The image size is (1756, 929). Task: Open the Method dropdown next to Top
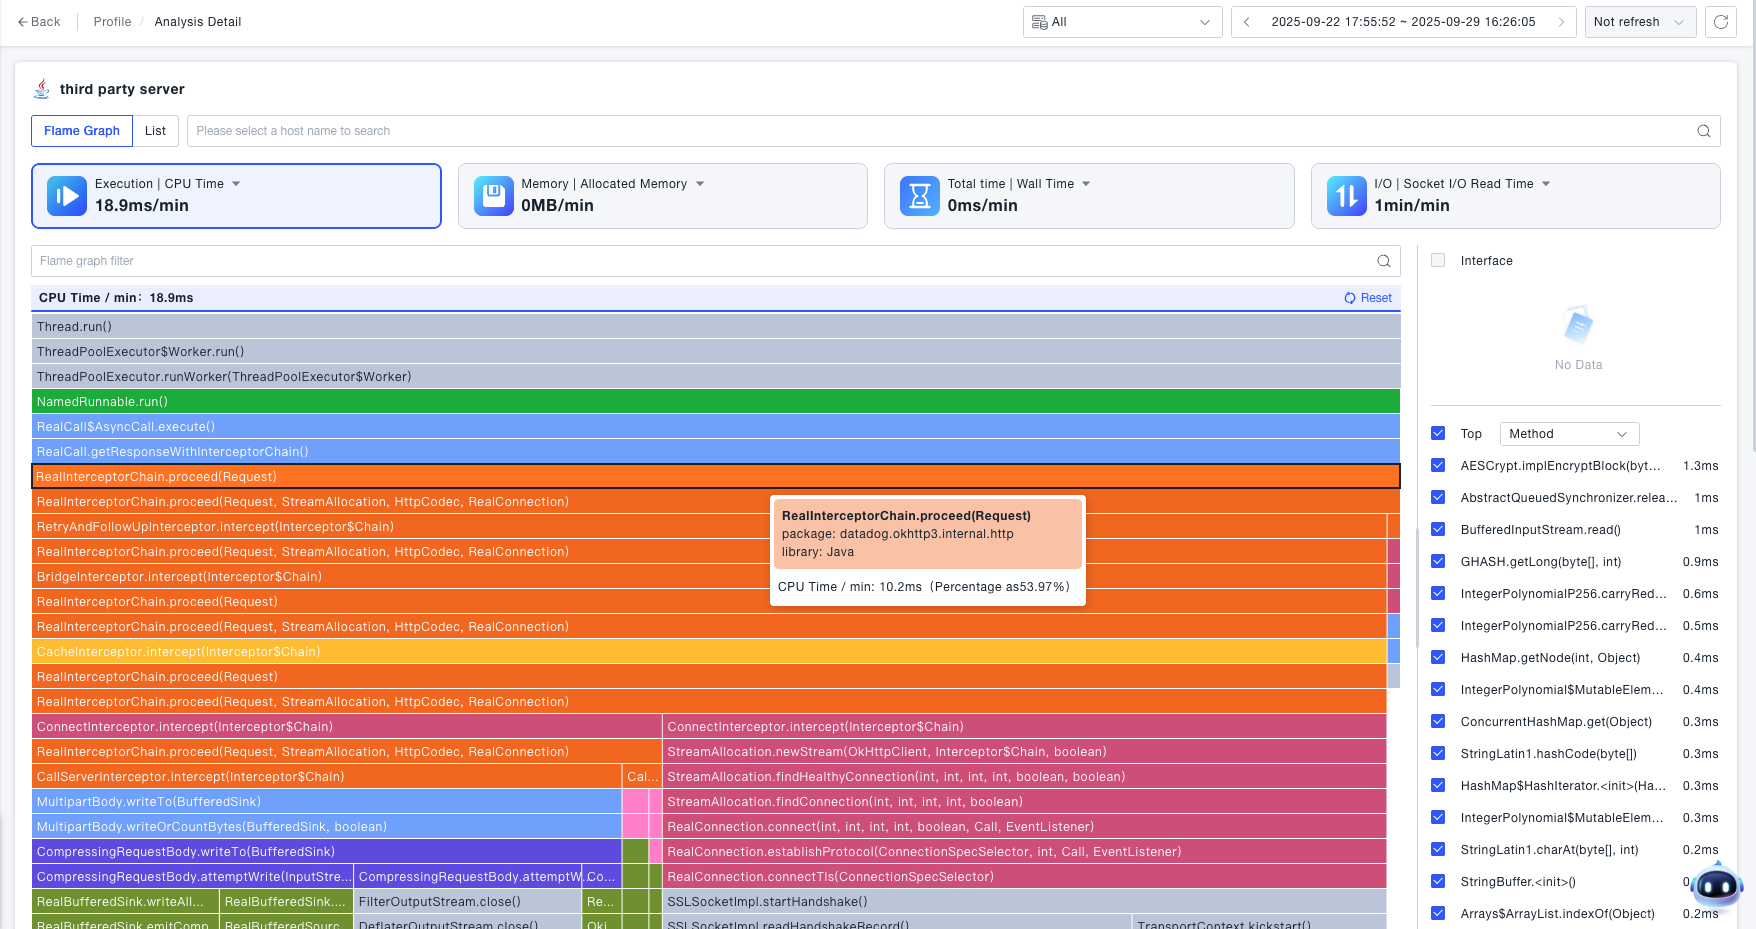click(1569, 434)
